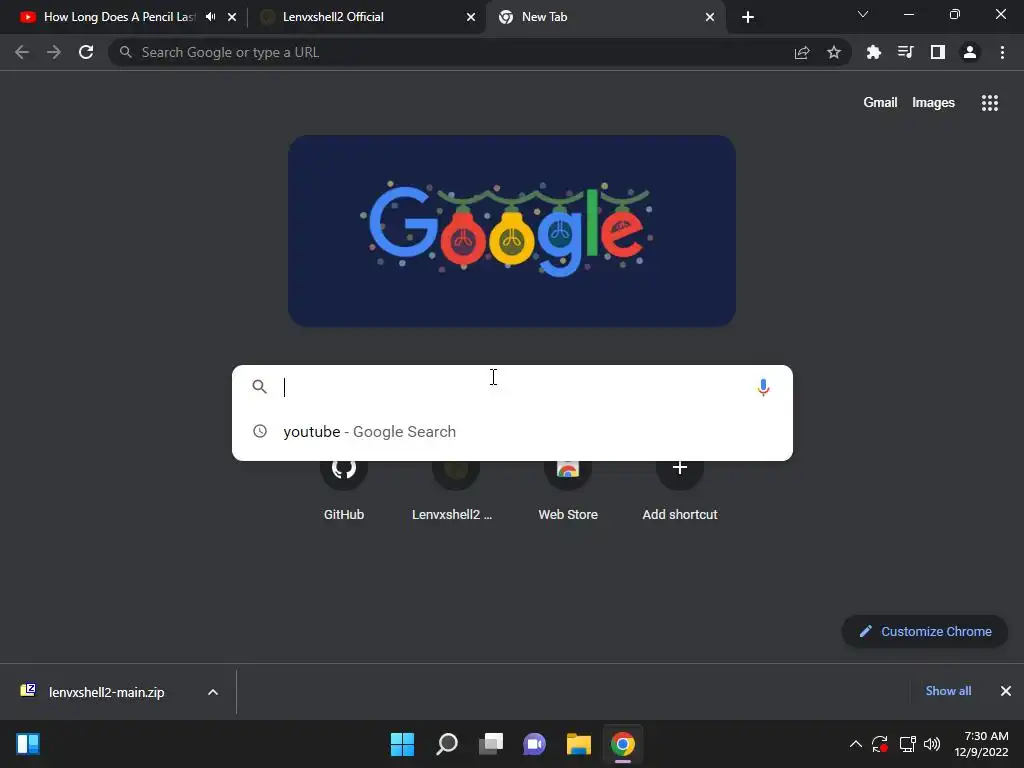Open Windows taskbar search
This screenshot has width=1024, height=768.
pos(447,744)
